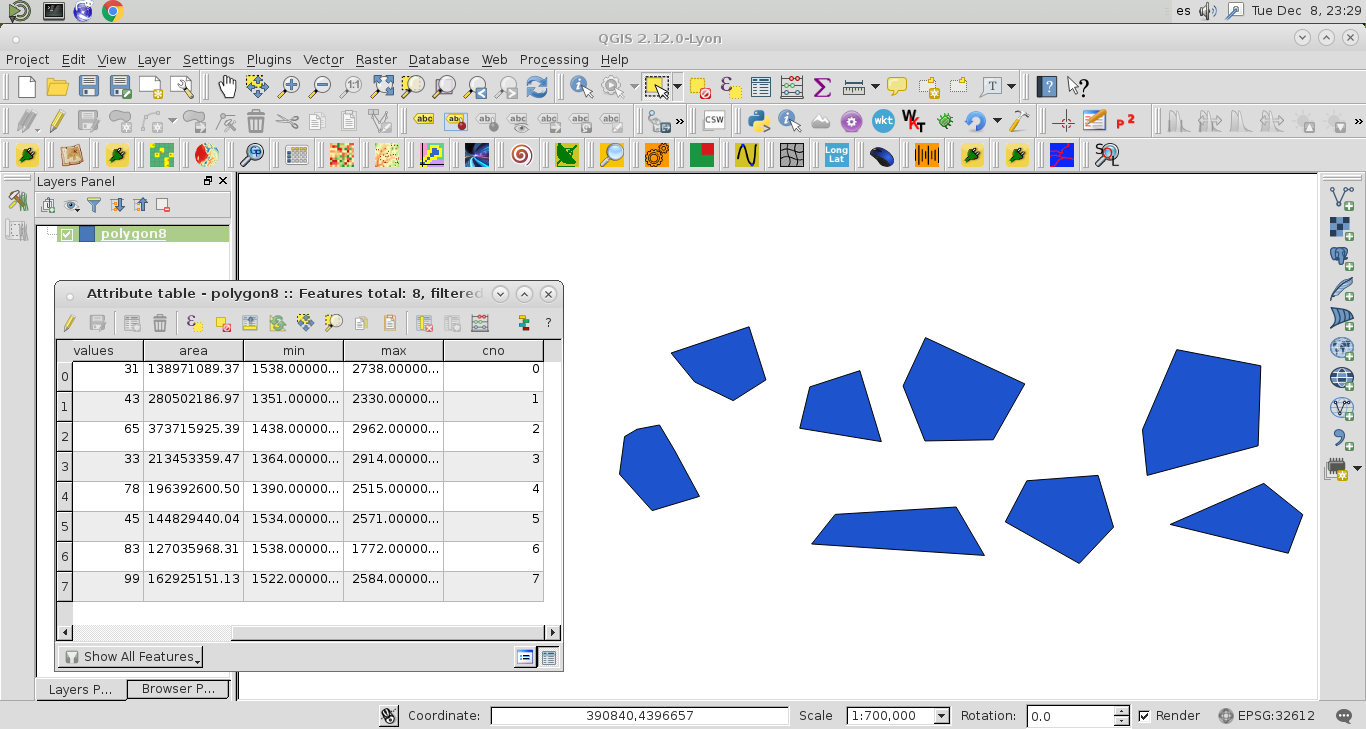Open the Scale combo box dropdown
This screenshot has width=1366, height=729.
(x=941, y=716)
